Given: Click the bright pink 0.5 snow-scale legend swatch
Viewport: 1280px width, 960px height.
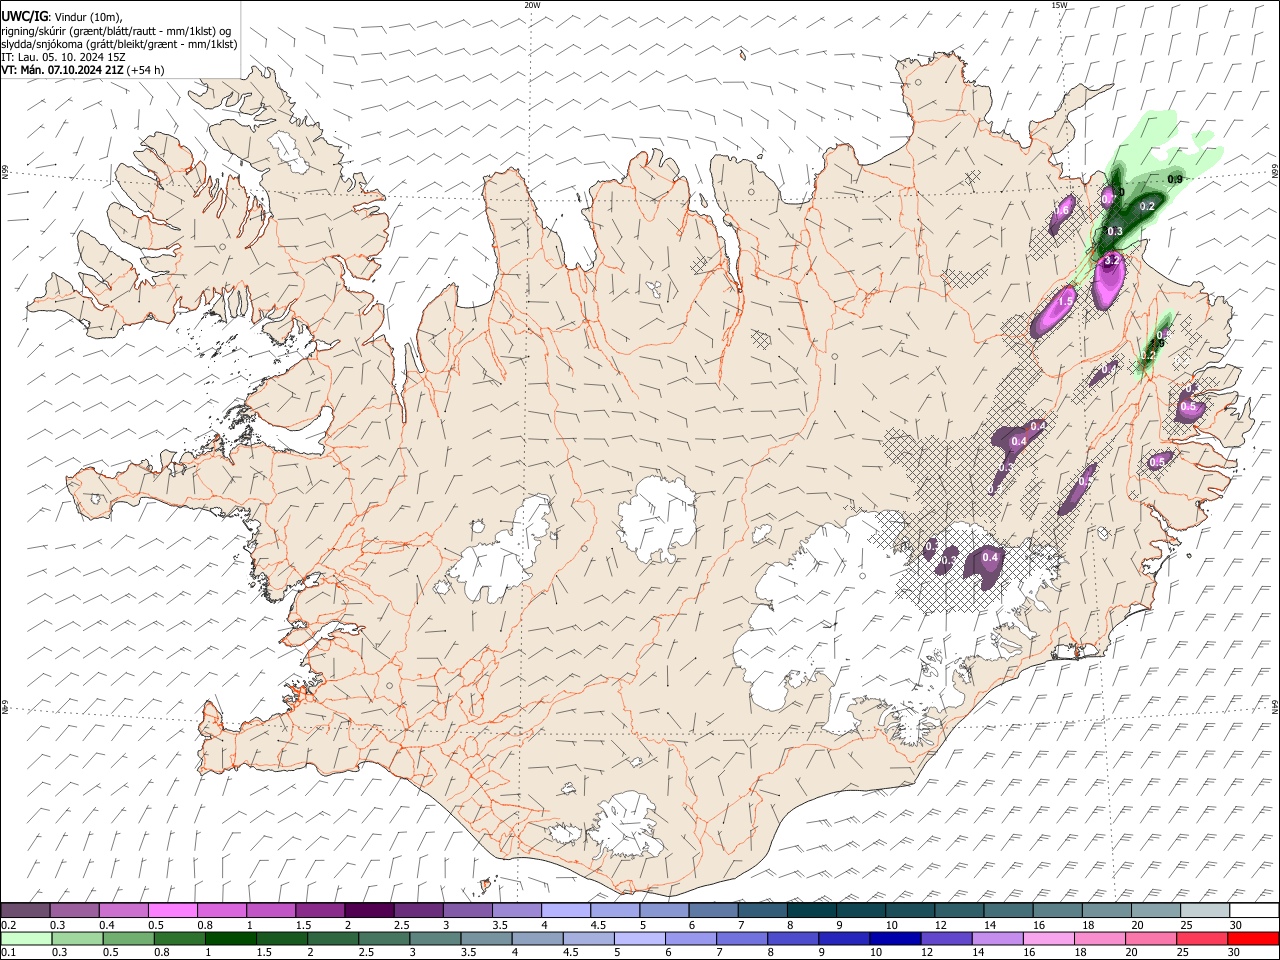Looking at the screenshot, I should tap(172, 911).
